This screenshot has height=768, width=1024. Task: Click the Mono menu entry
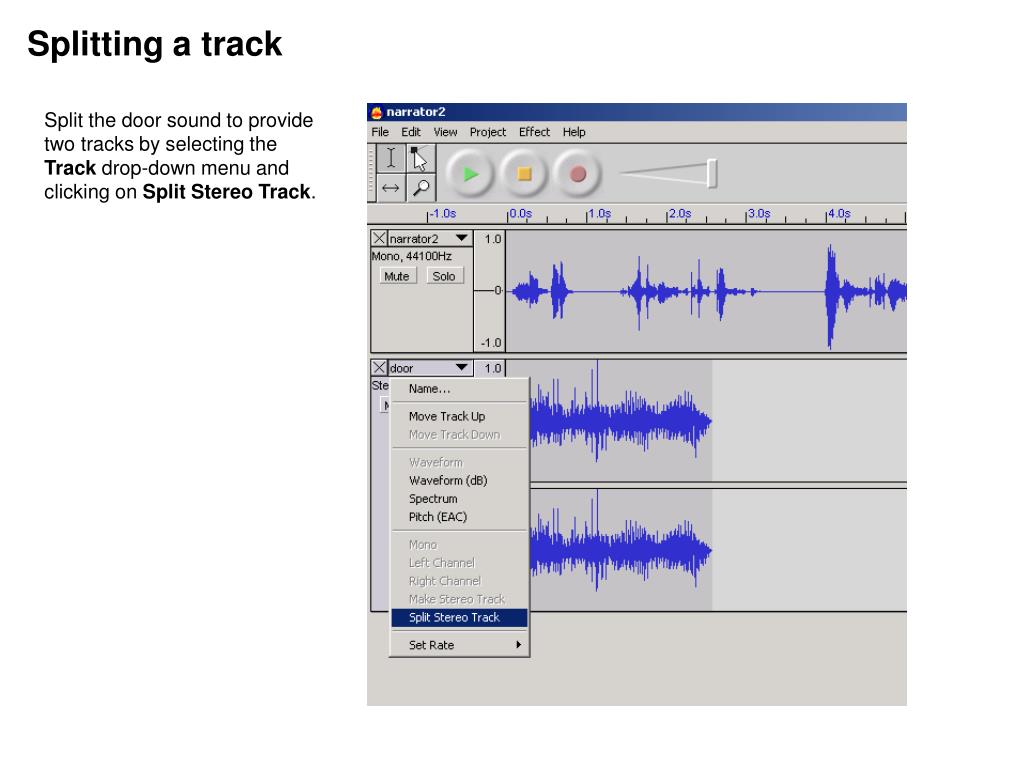pyautogui.click(x=459, y=544)
